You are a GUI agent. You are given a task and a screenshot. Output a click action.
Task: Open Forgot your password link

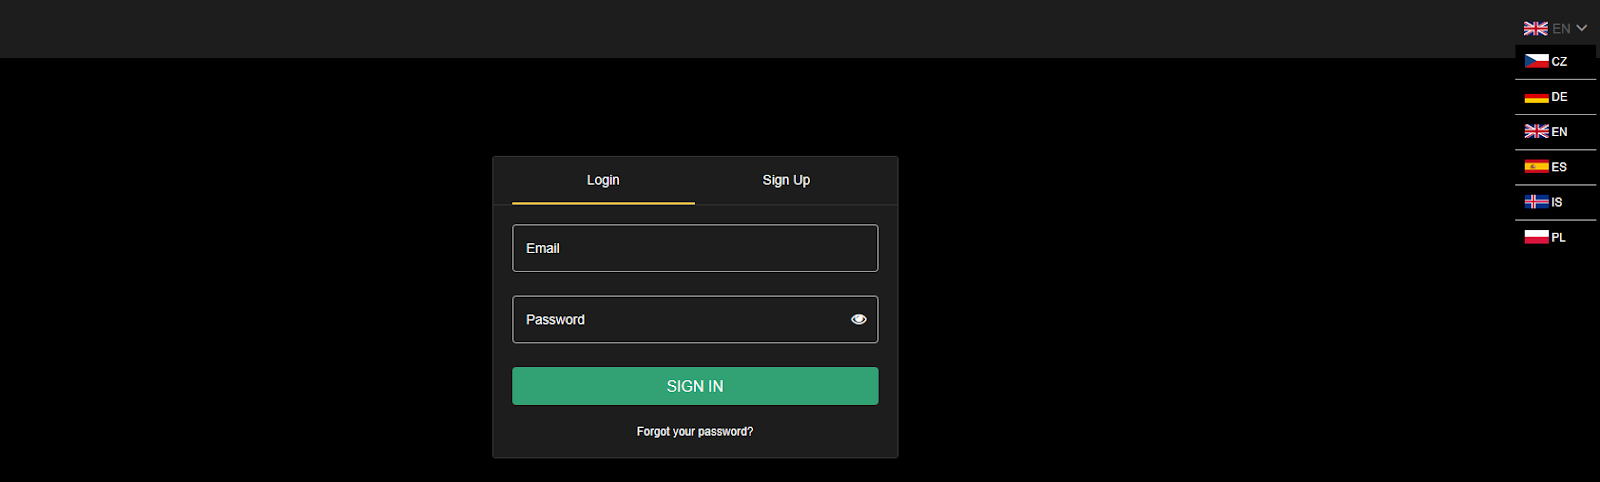(695, 431)
